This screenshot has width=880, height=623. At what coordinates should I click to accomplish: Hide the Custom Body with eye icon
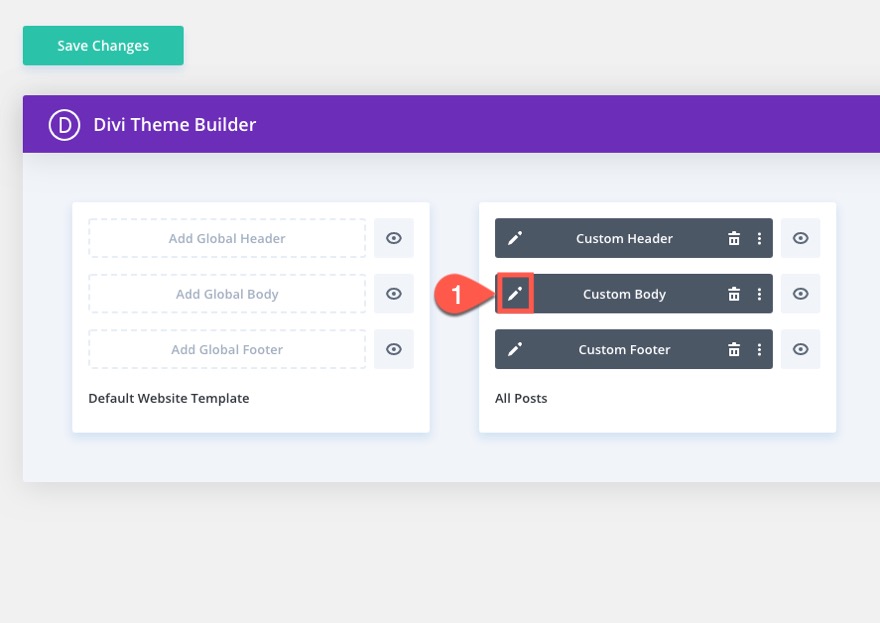(x=801, y=294)
